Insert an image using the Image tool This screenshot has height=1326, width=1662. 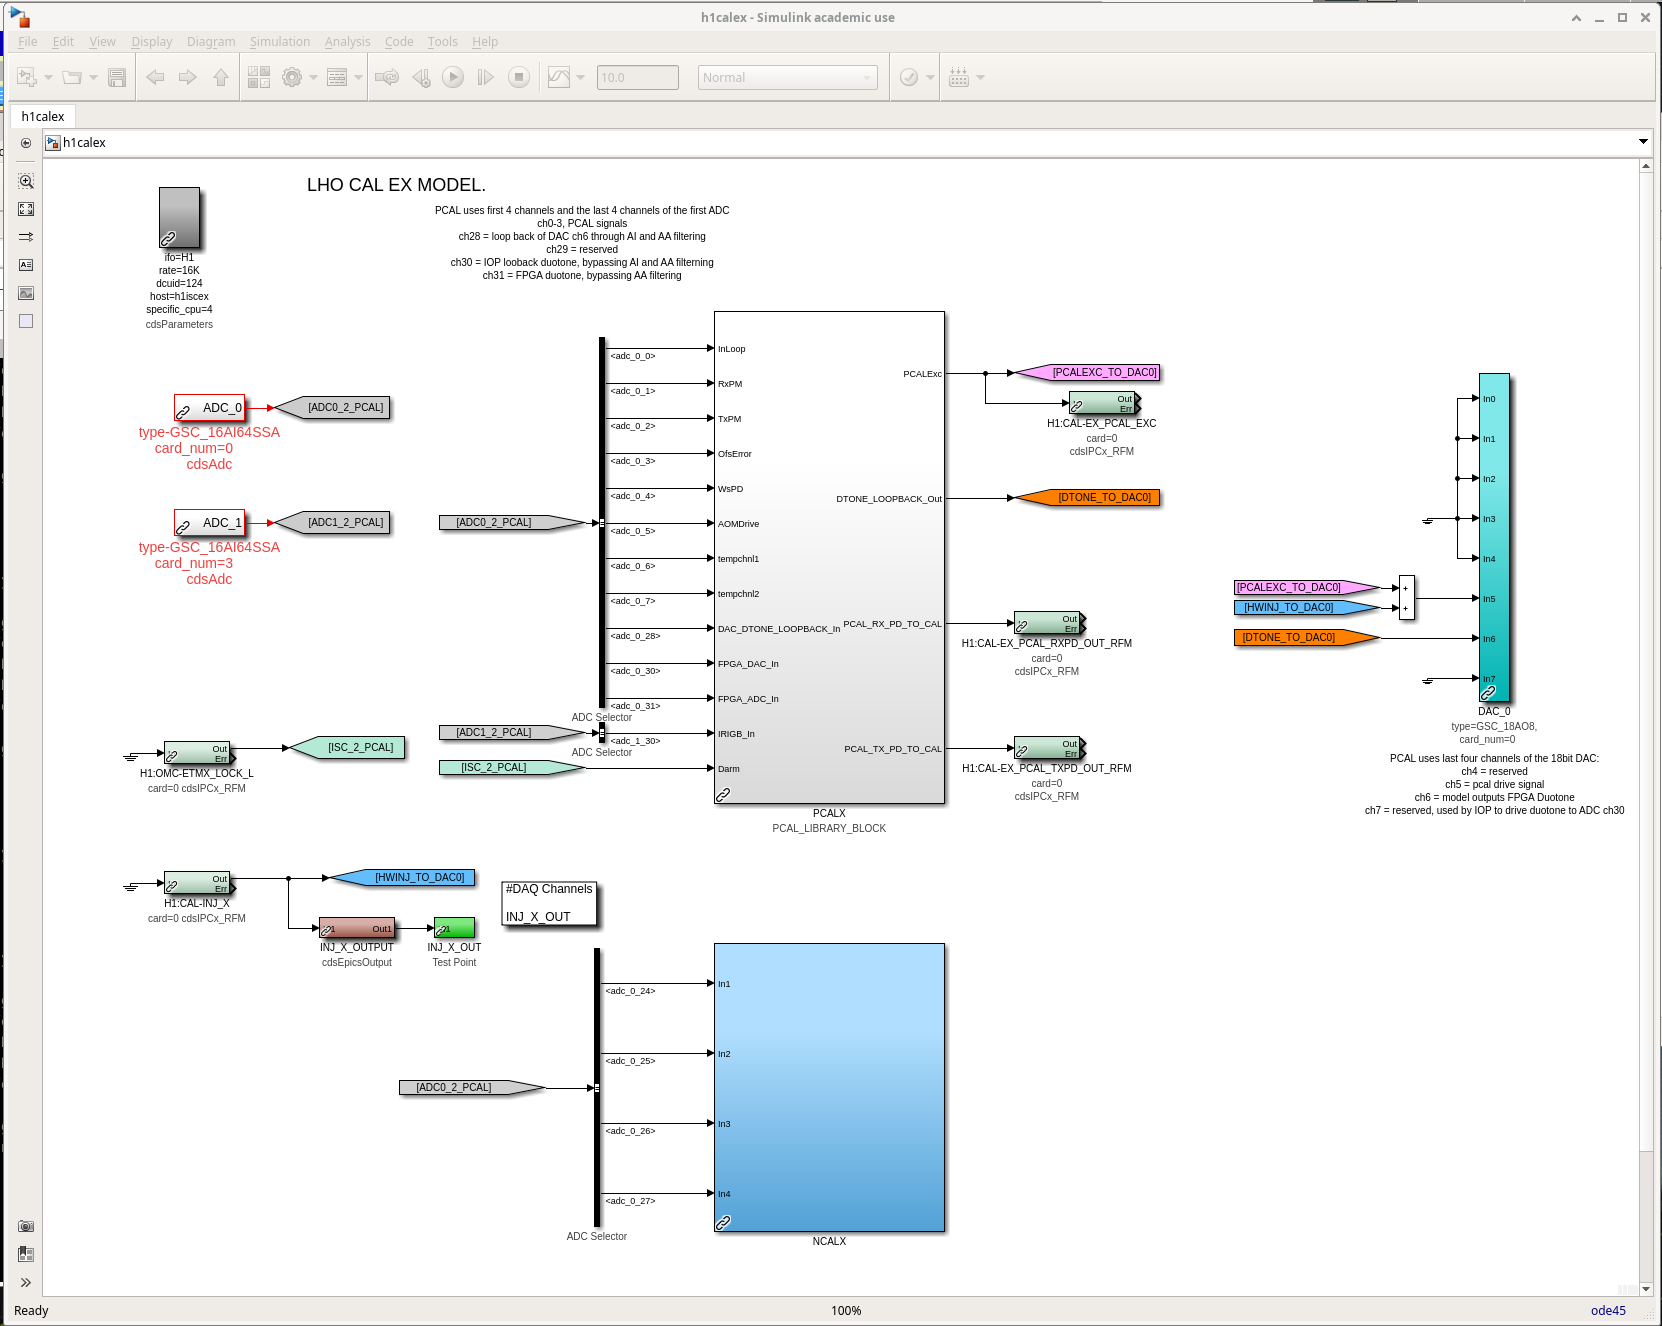click(x=26, y=293)
